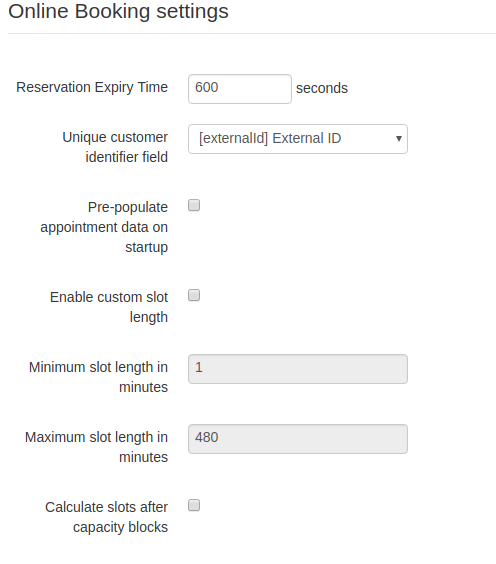Image resolution: width=496 pixels, height=564 pixels.
Task: Click the dropdown arrow beside External ID
Action: [399, 138]
